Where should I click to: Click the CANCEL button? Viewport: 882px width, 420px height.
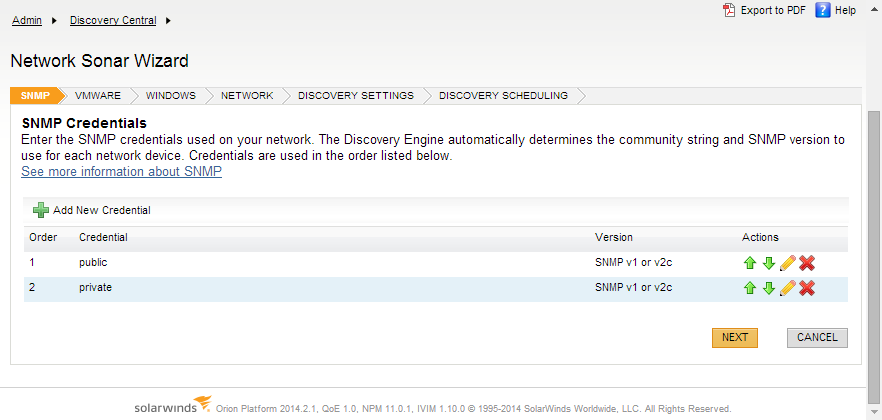(x=817, y=337)
